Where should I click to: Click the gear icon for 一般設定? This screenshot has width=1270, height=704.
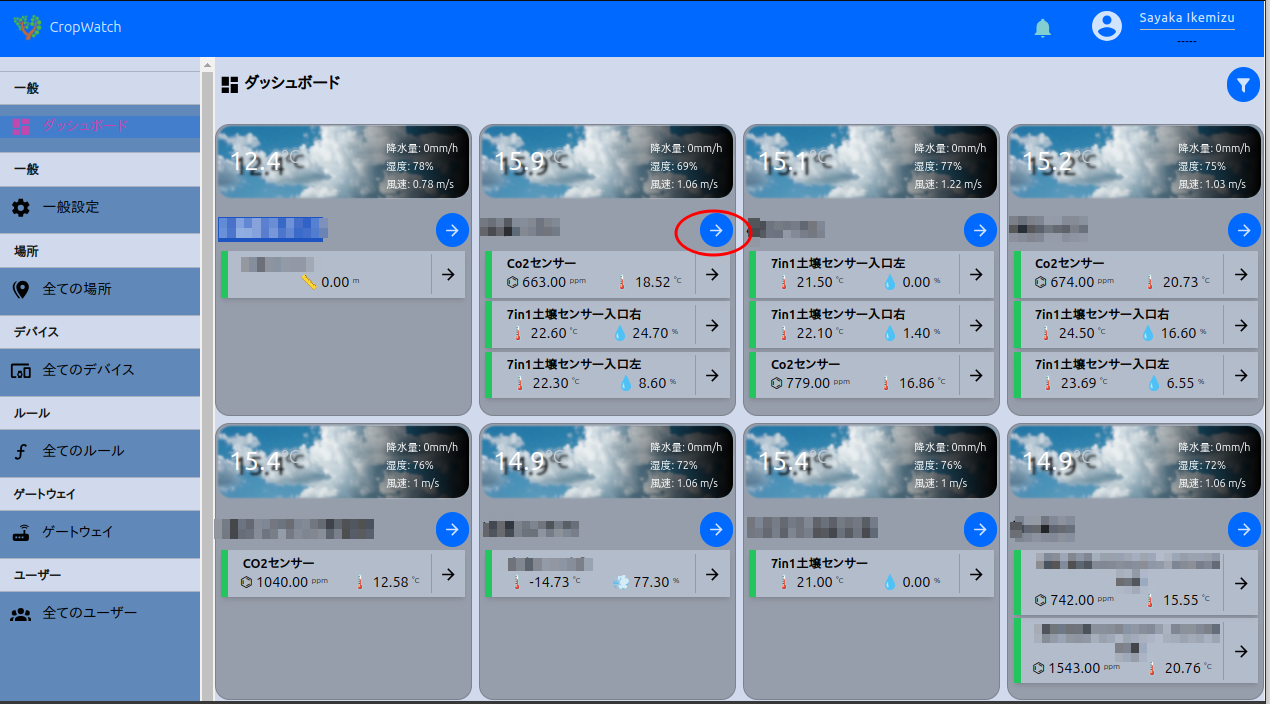click(x=21, y=208)
